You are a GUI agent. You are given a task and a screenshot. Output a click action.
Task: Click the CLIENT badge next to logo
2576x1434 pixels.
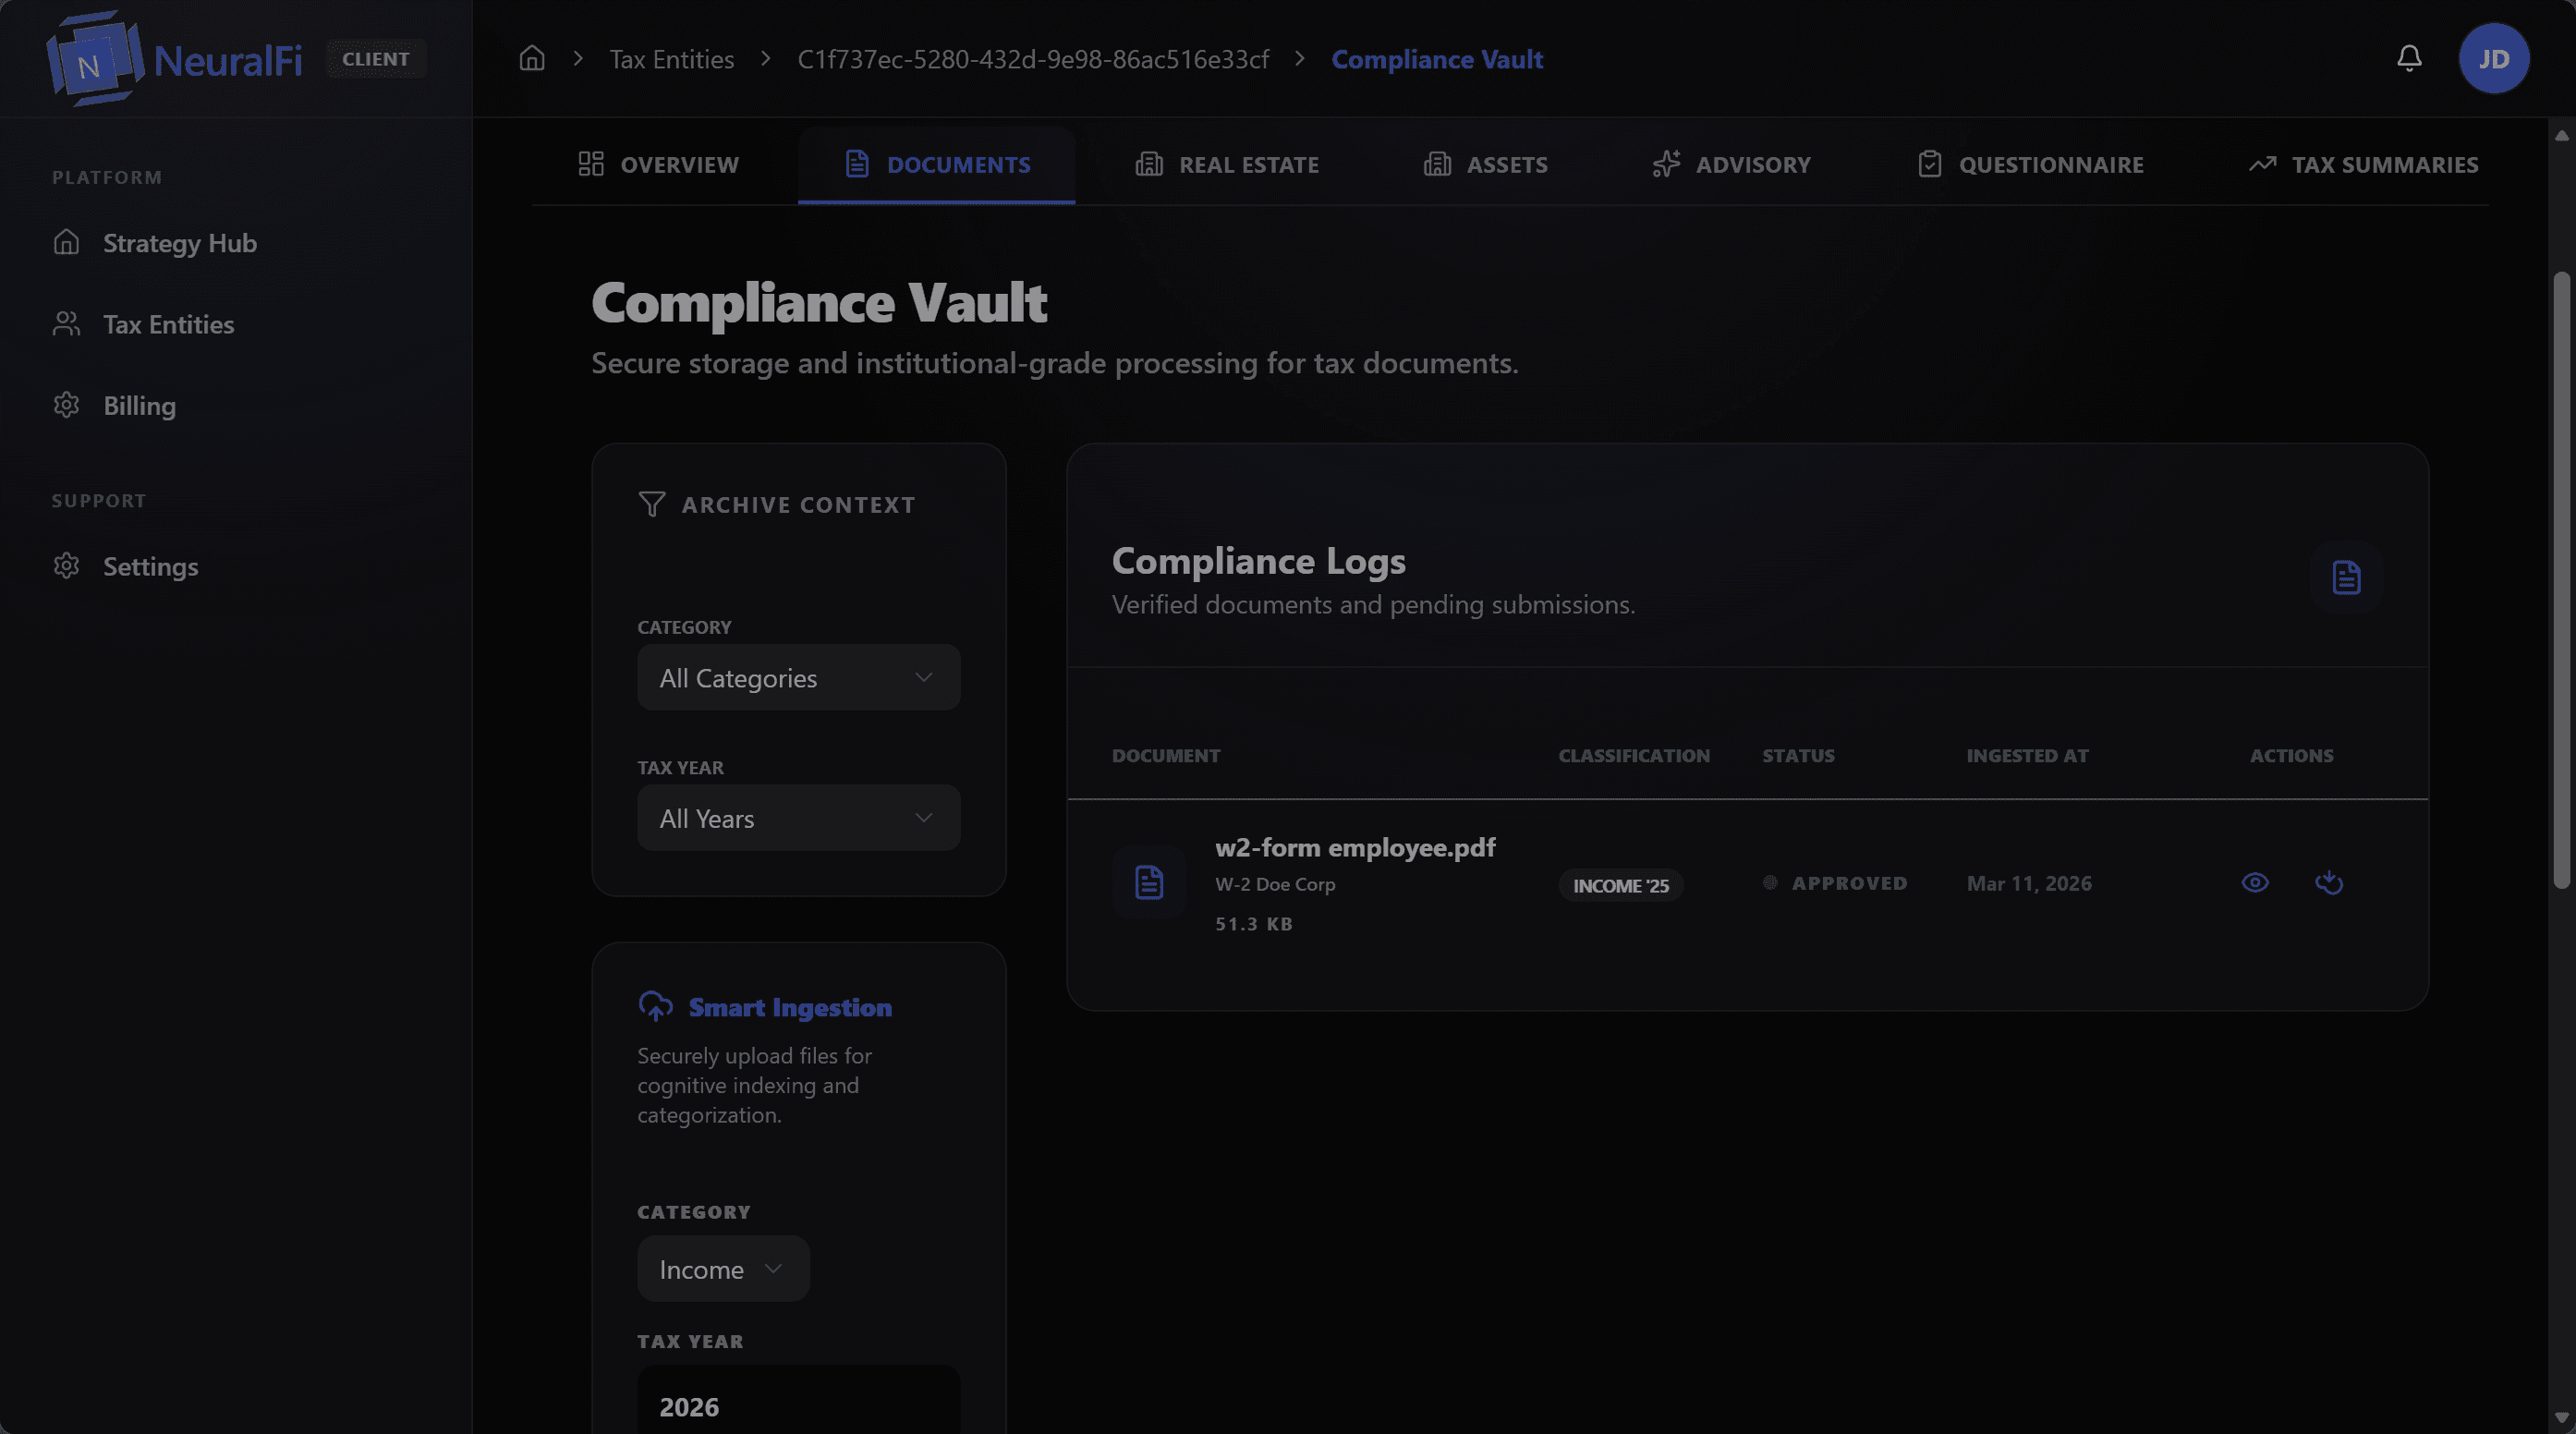tap(376, 58)
